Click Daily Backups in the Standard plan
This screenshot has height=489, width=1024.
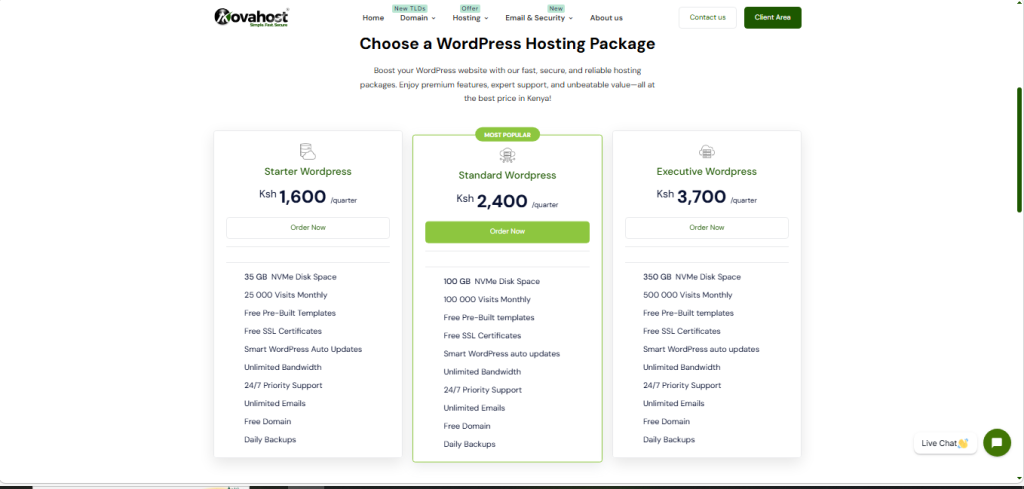[470, 445]
